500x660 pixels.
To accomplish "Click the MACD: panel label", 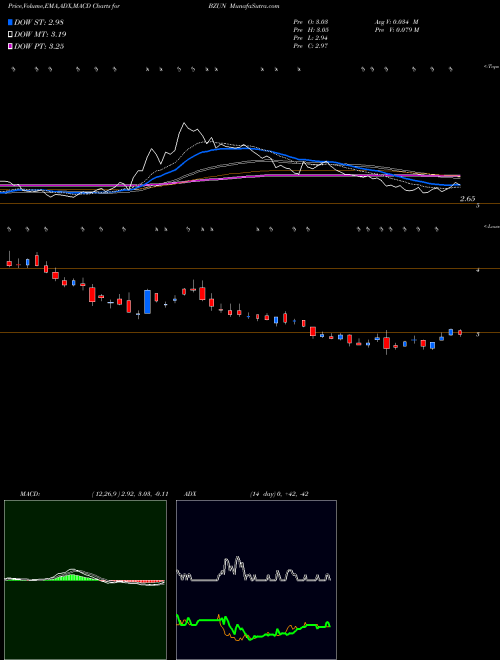I will click(30, 494).
